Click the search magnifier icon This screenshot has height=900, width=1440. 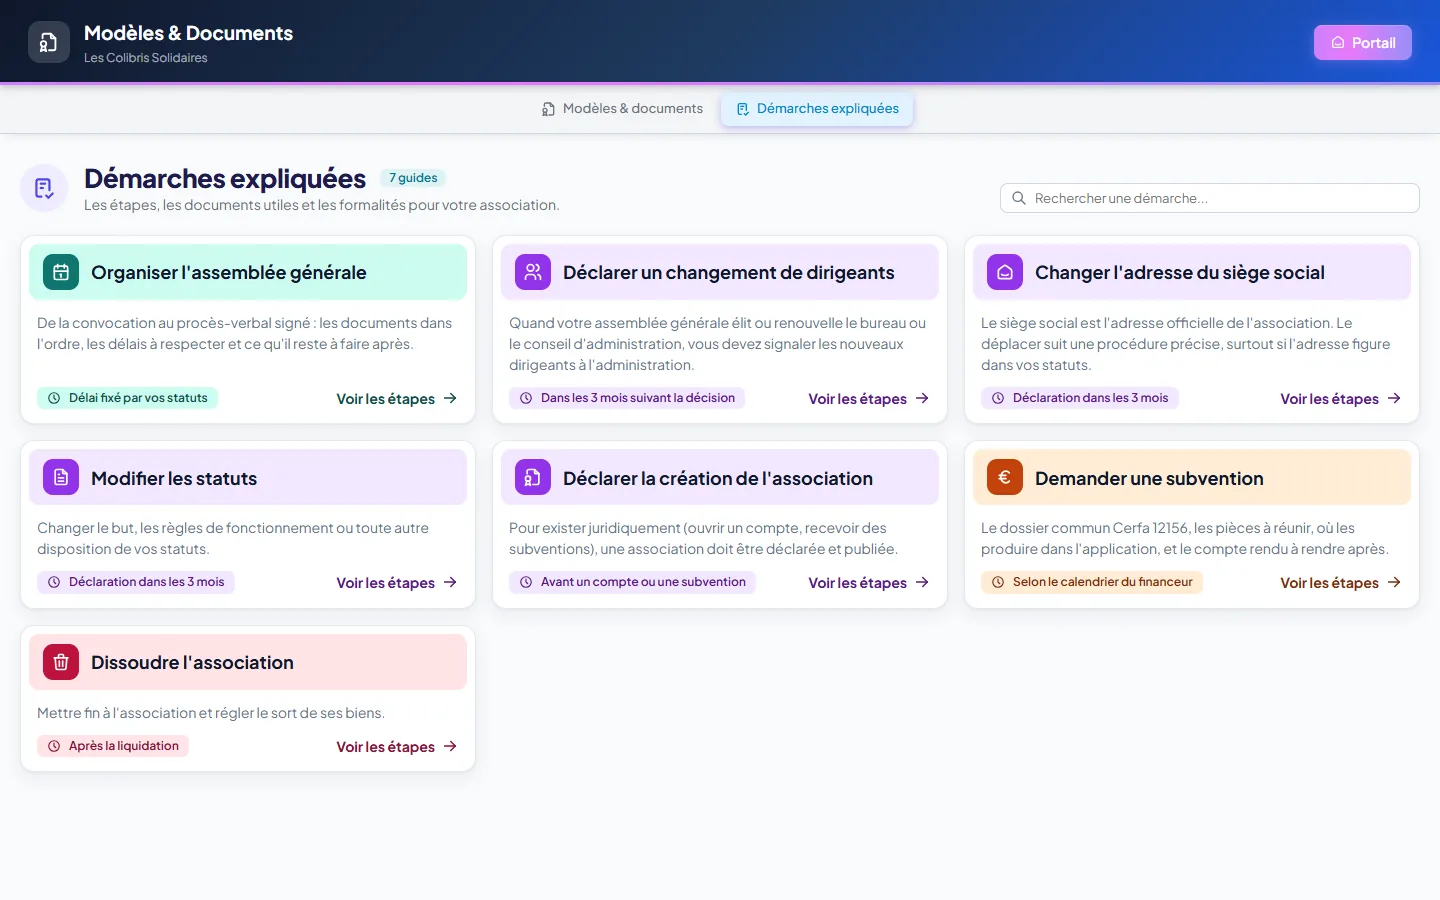[x=1019, y=198]
